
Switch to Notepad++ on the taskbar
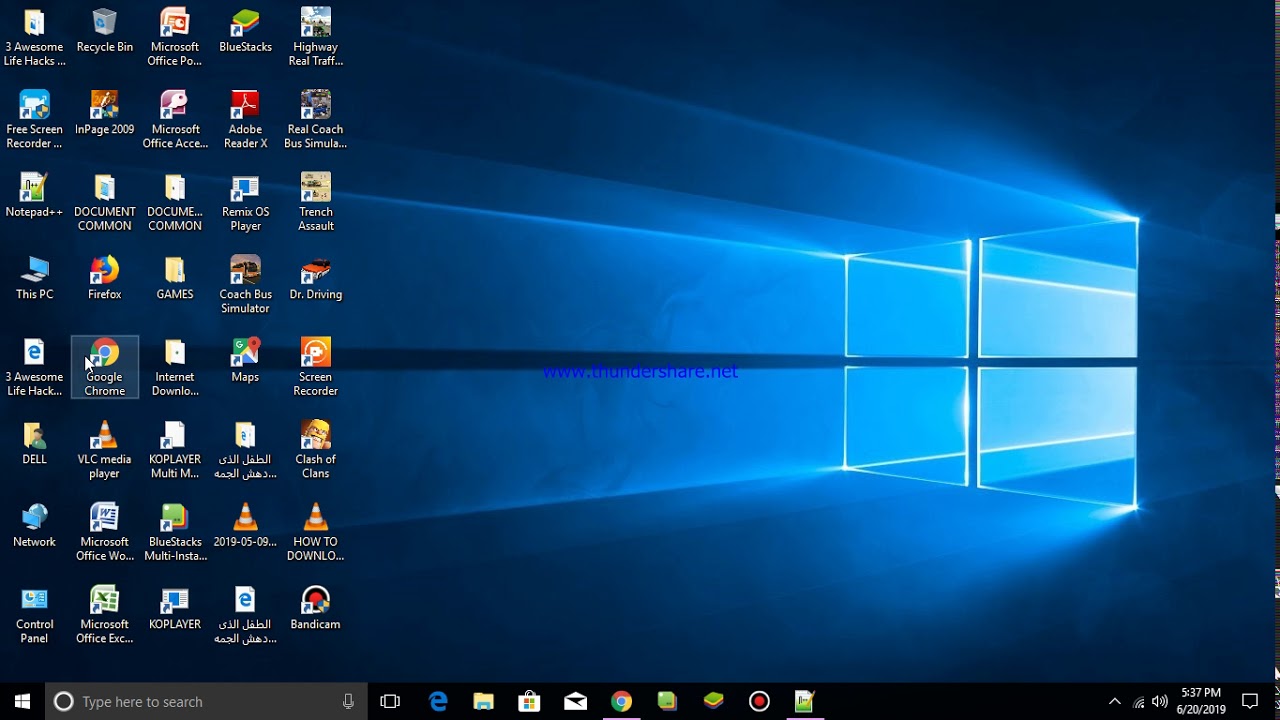[805, 701]
